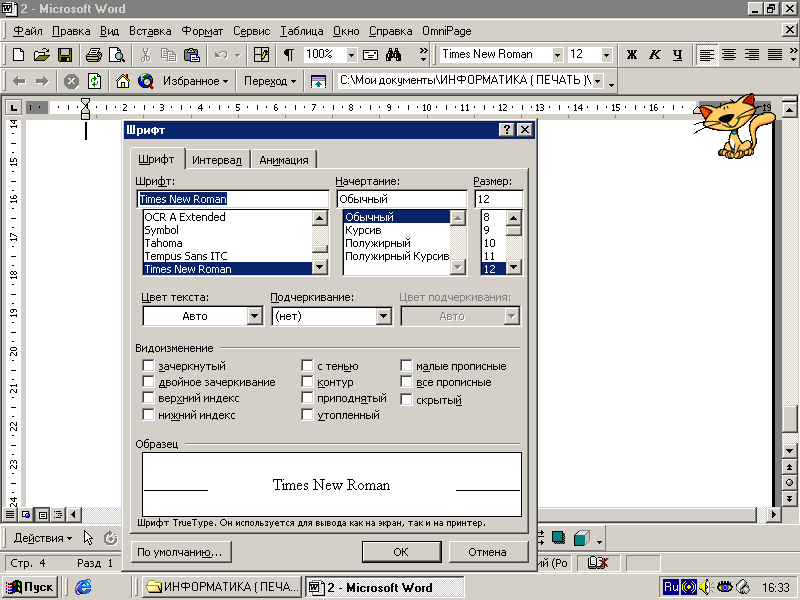Toggle the скрытый checkbox

click(406, 400)
